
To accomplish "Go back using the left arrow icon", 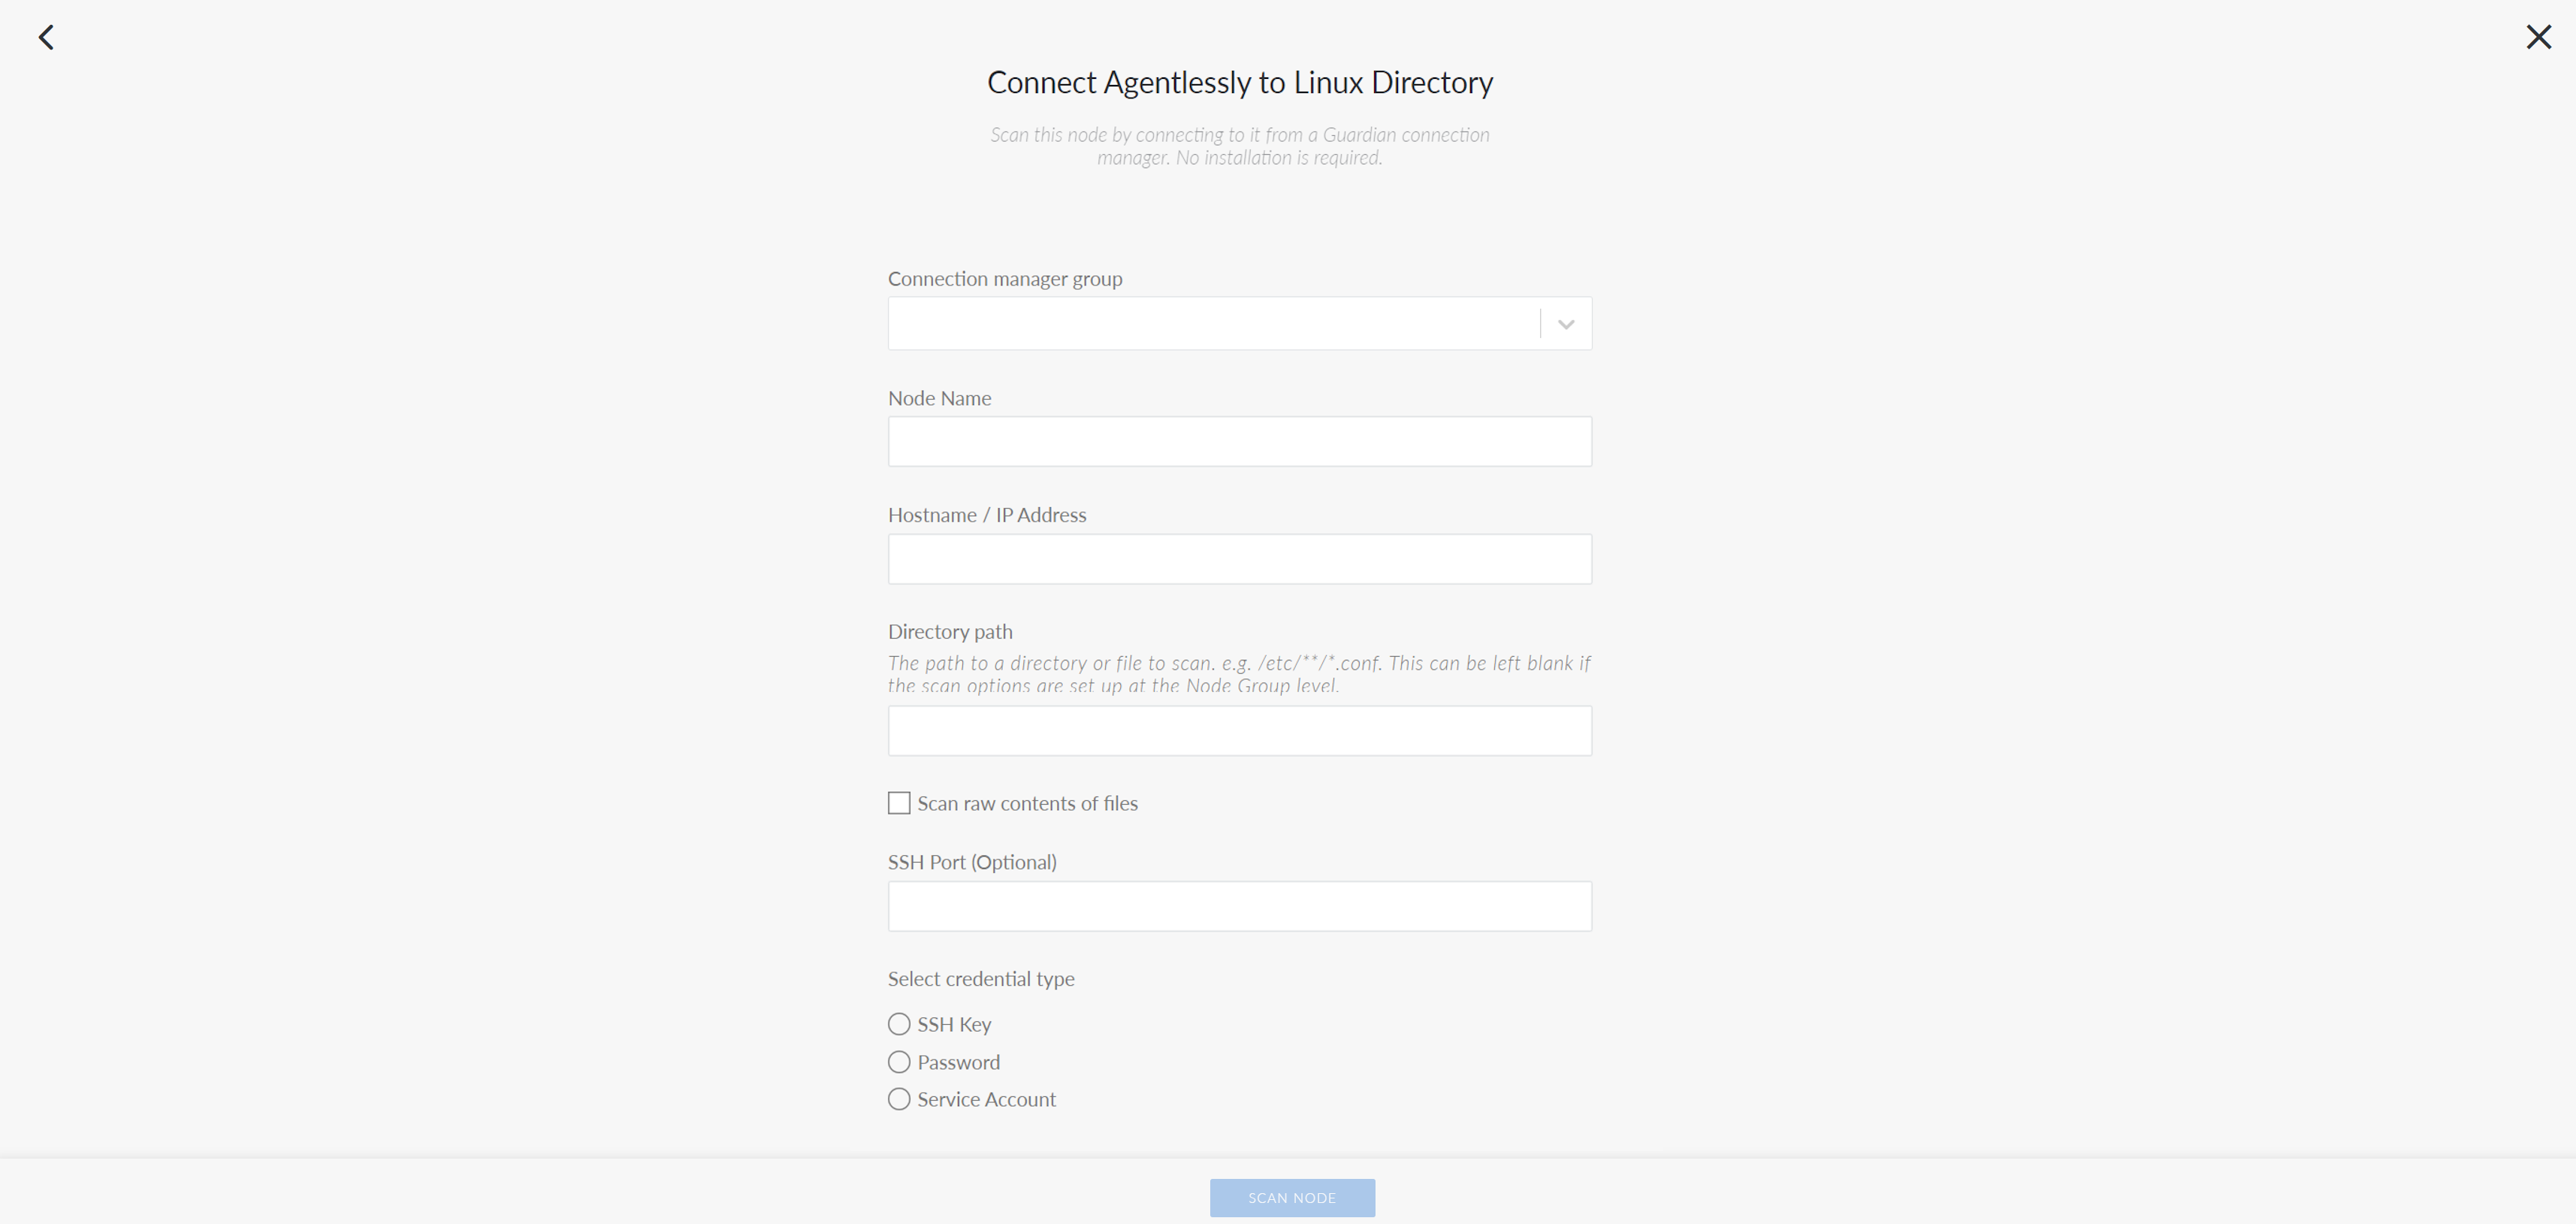I will coord(46,37).
